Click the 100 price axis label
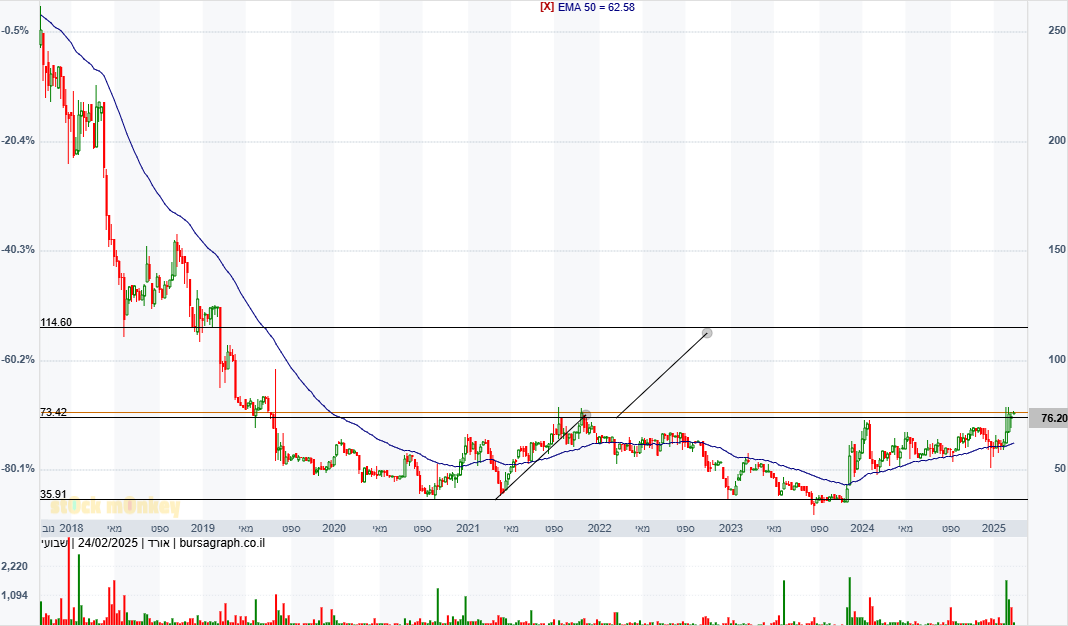This screenshot has height=626, width=1068. 1057,359
